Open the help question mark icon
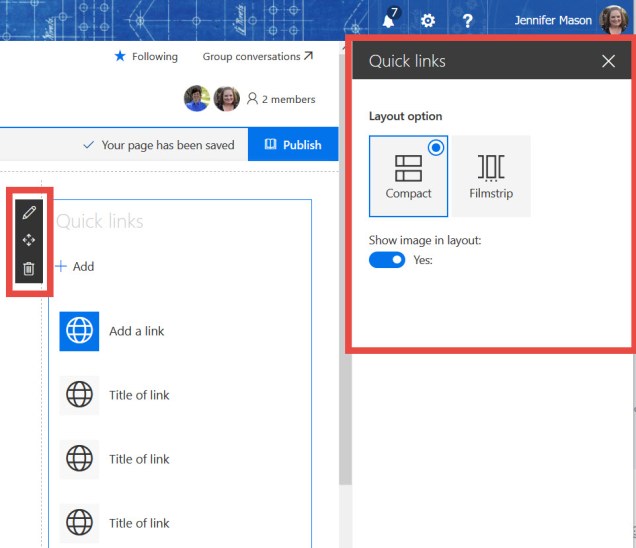 pos(467,21)
